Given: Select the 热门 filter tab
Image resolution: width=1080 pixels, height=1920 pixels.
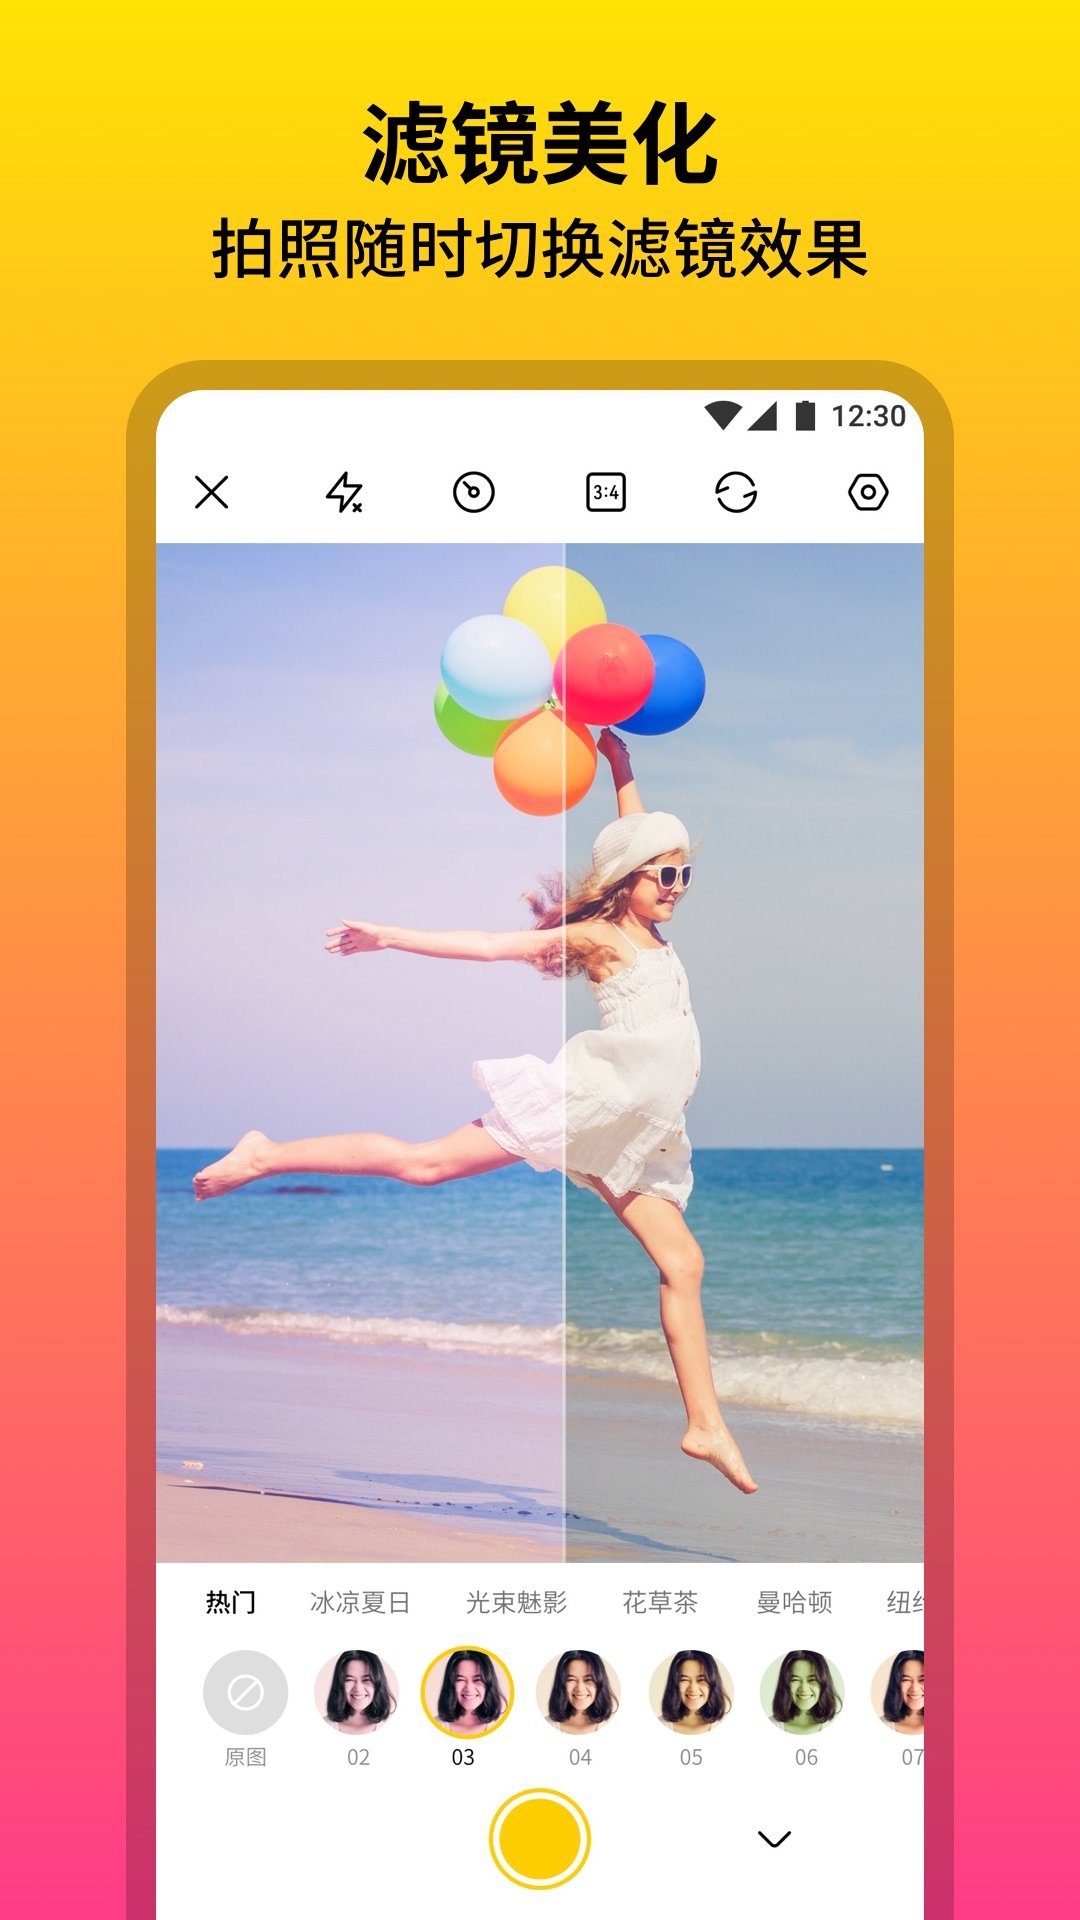Looking at the screenshot, I should [x=230, y=1603].
